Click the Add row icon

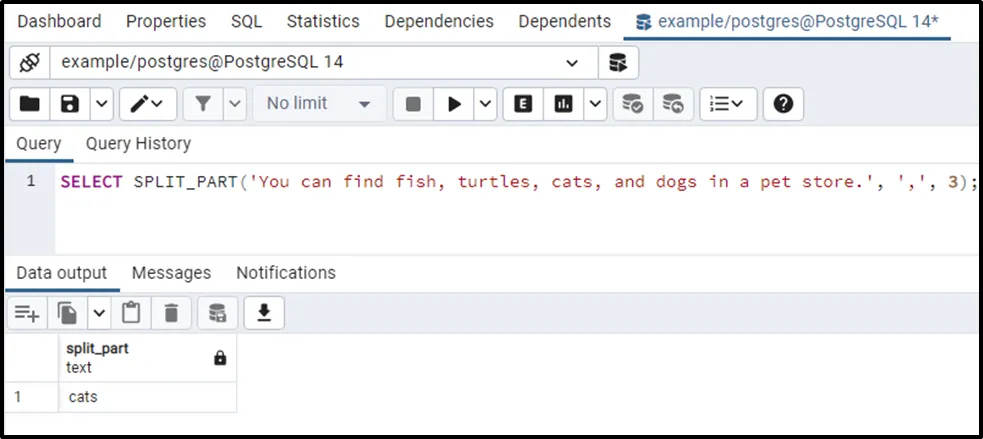[x=27, y=314]
